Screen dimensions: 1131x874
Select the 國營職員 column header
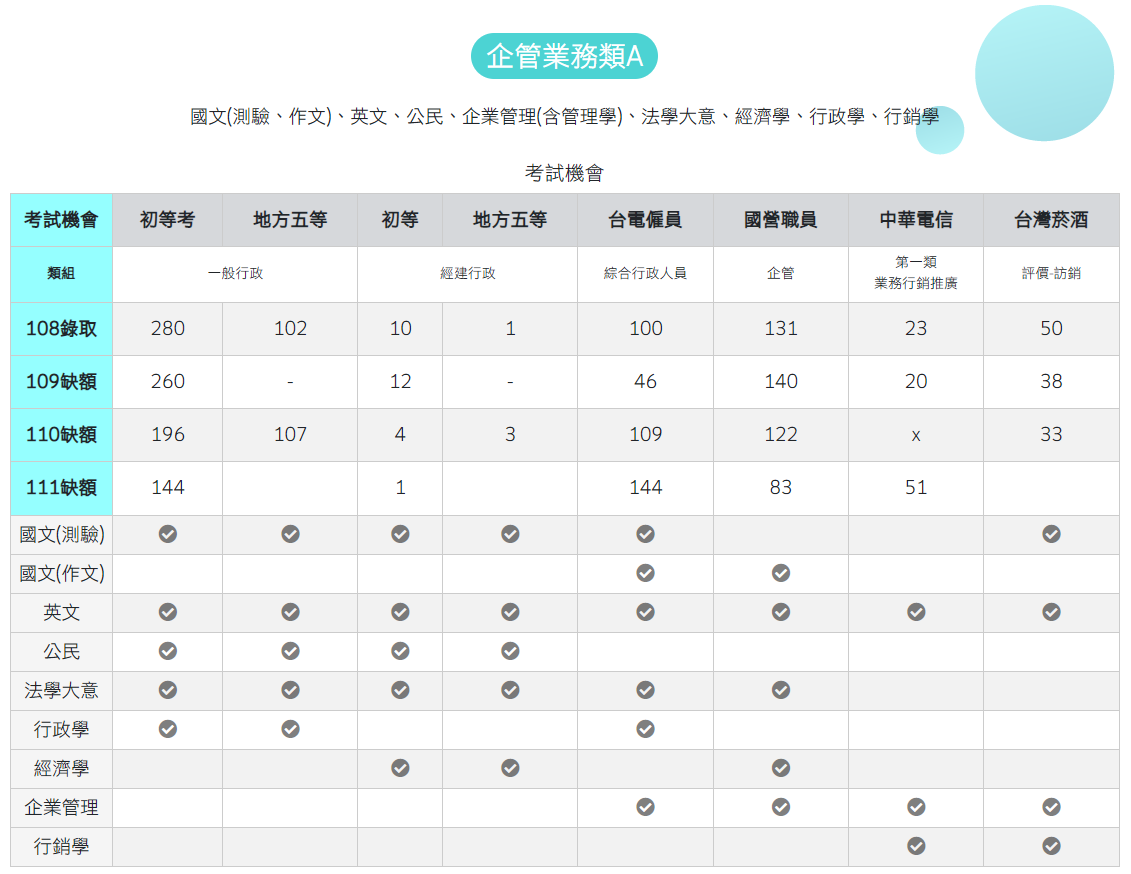click(781, 220)
